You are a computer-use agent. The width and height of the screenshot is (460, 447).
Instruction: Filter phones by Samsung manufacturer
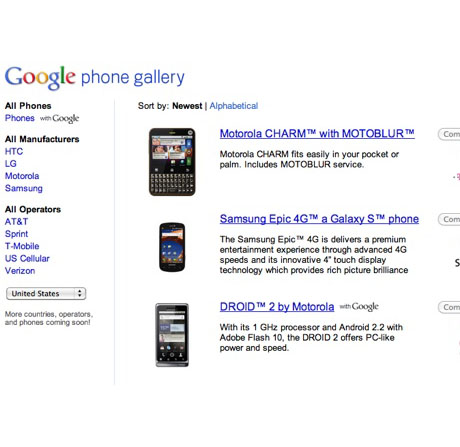24,188
